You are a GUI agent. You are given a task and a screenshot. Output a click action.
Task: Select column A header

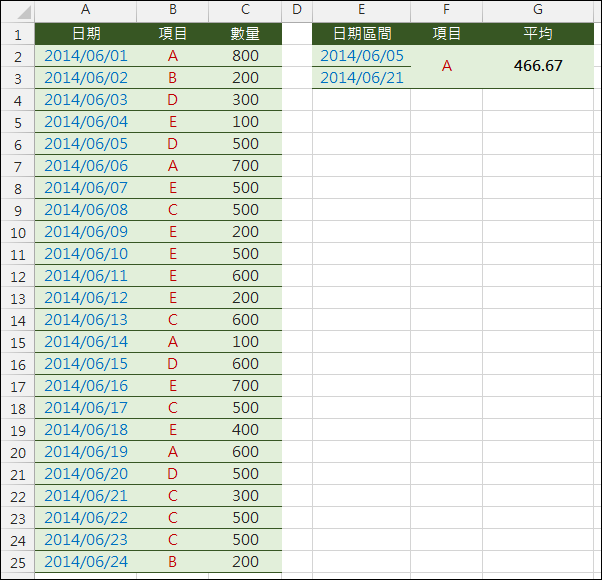[x=86, y=10]
